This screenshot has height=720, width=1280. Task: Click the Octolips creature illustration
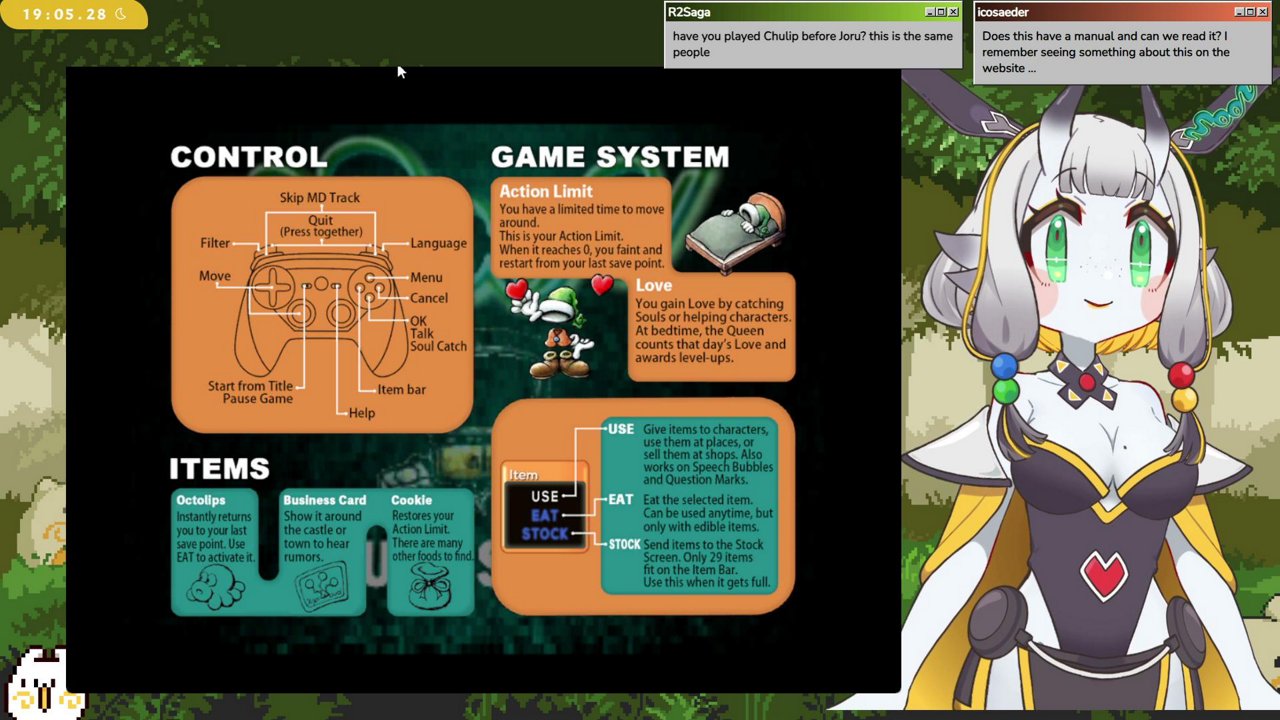tap(215, 585)
